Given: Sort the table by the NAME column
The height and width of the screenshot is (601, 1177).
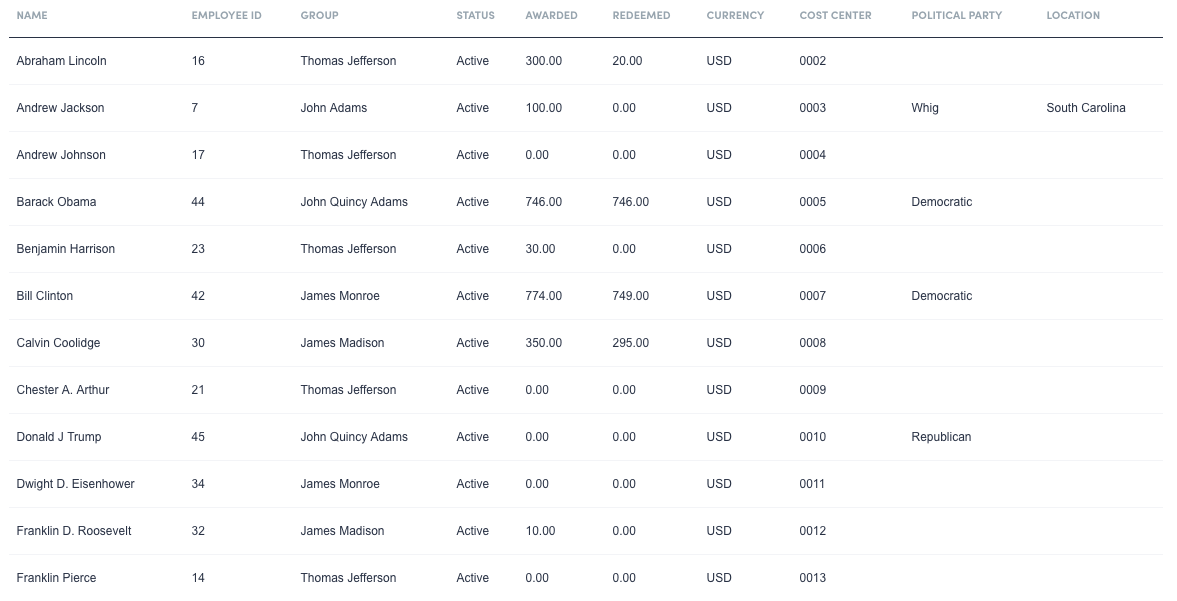Looking at the screenshot, I should tap(31, 15).
